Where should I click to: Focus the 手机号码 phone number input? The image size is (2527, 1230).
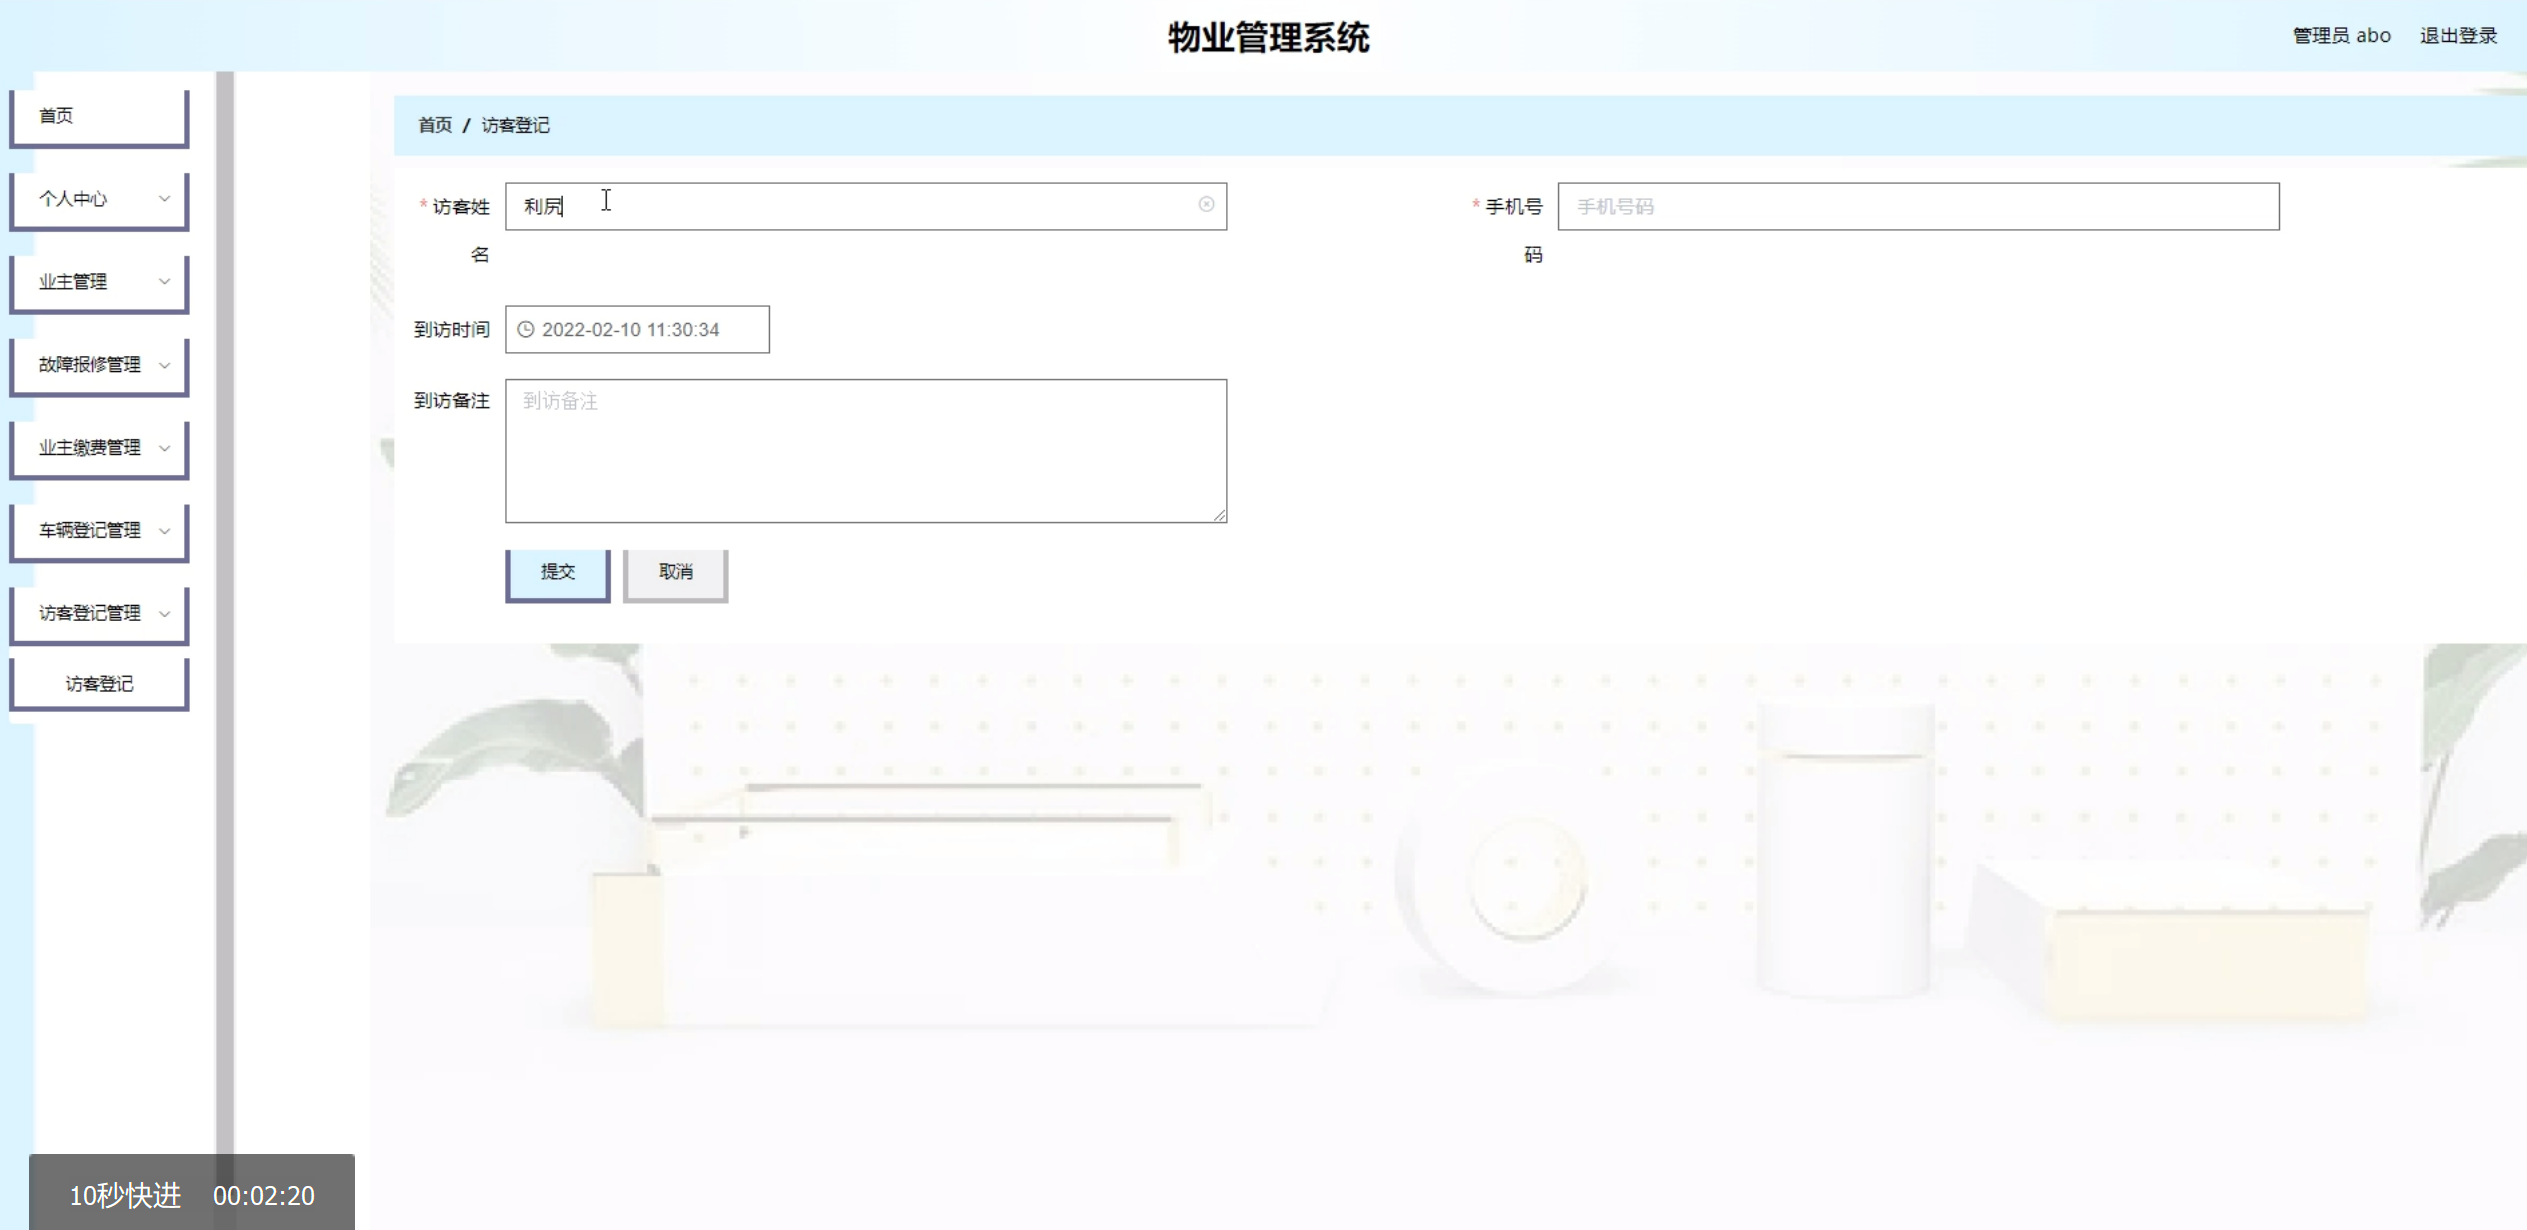click(1917, 206)
